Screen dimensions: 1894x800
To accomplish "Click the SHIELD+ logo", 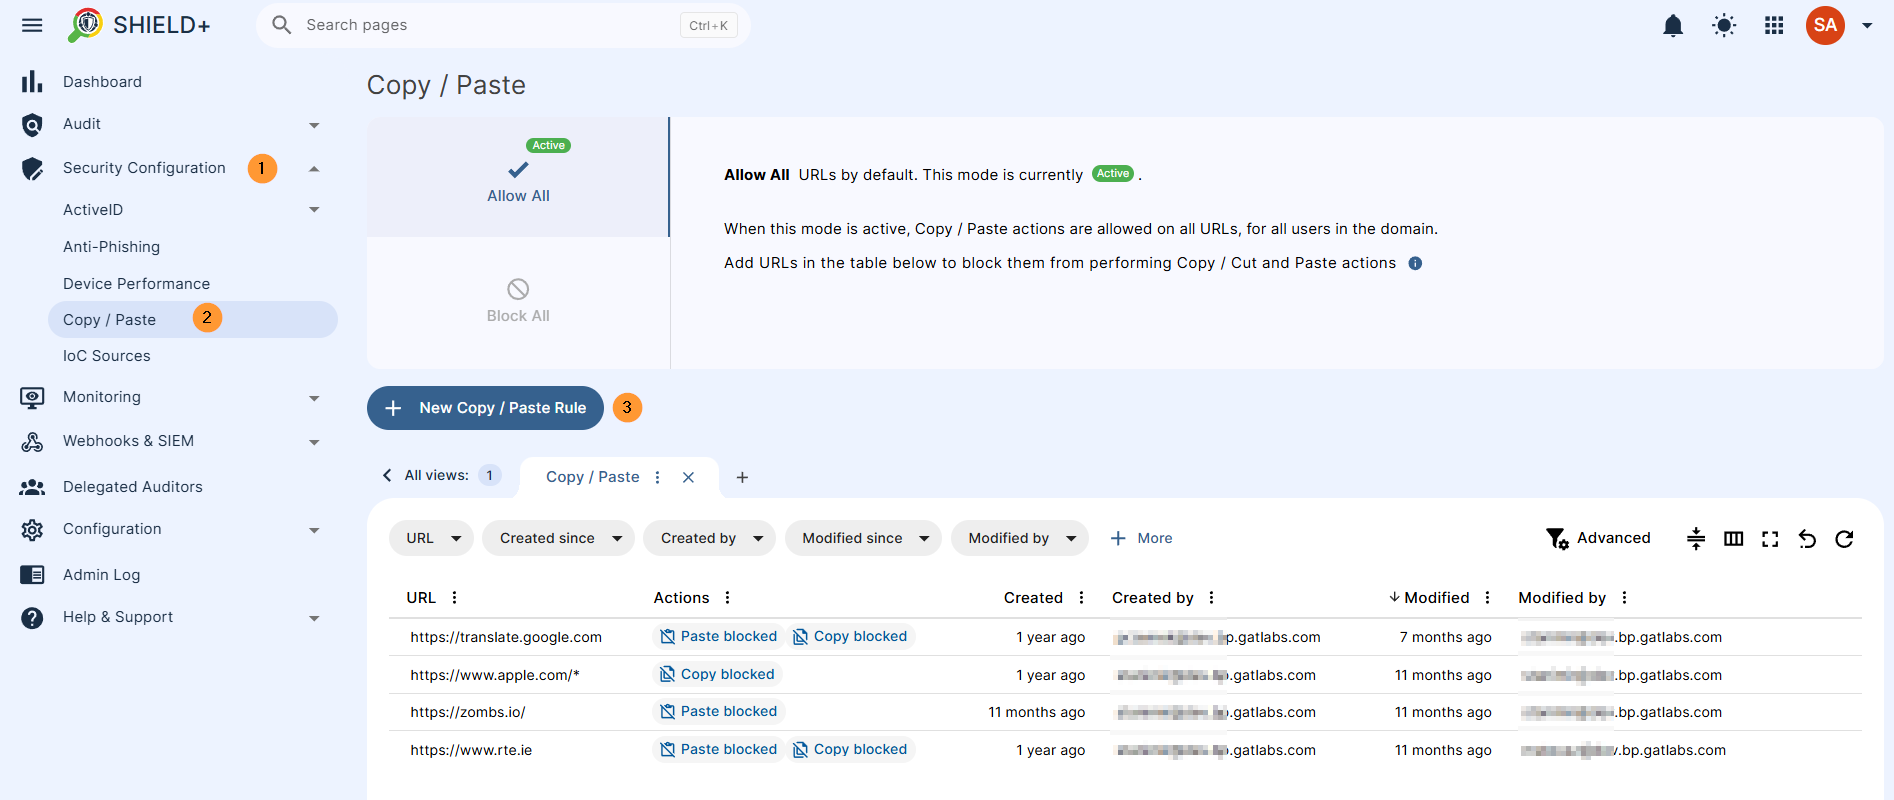I will tap(139, 25).
